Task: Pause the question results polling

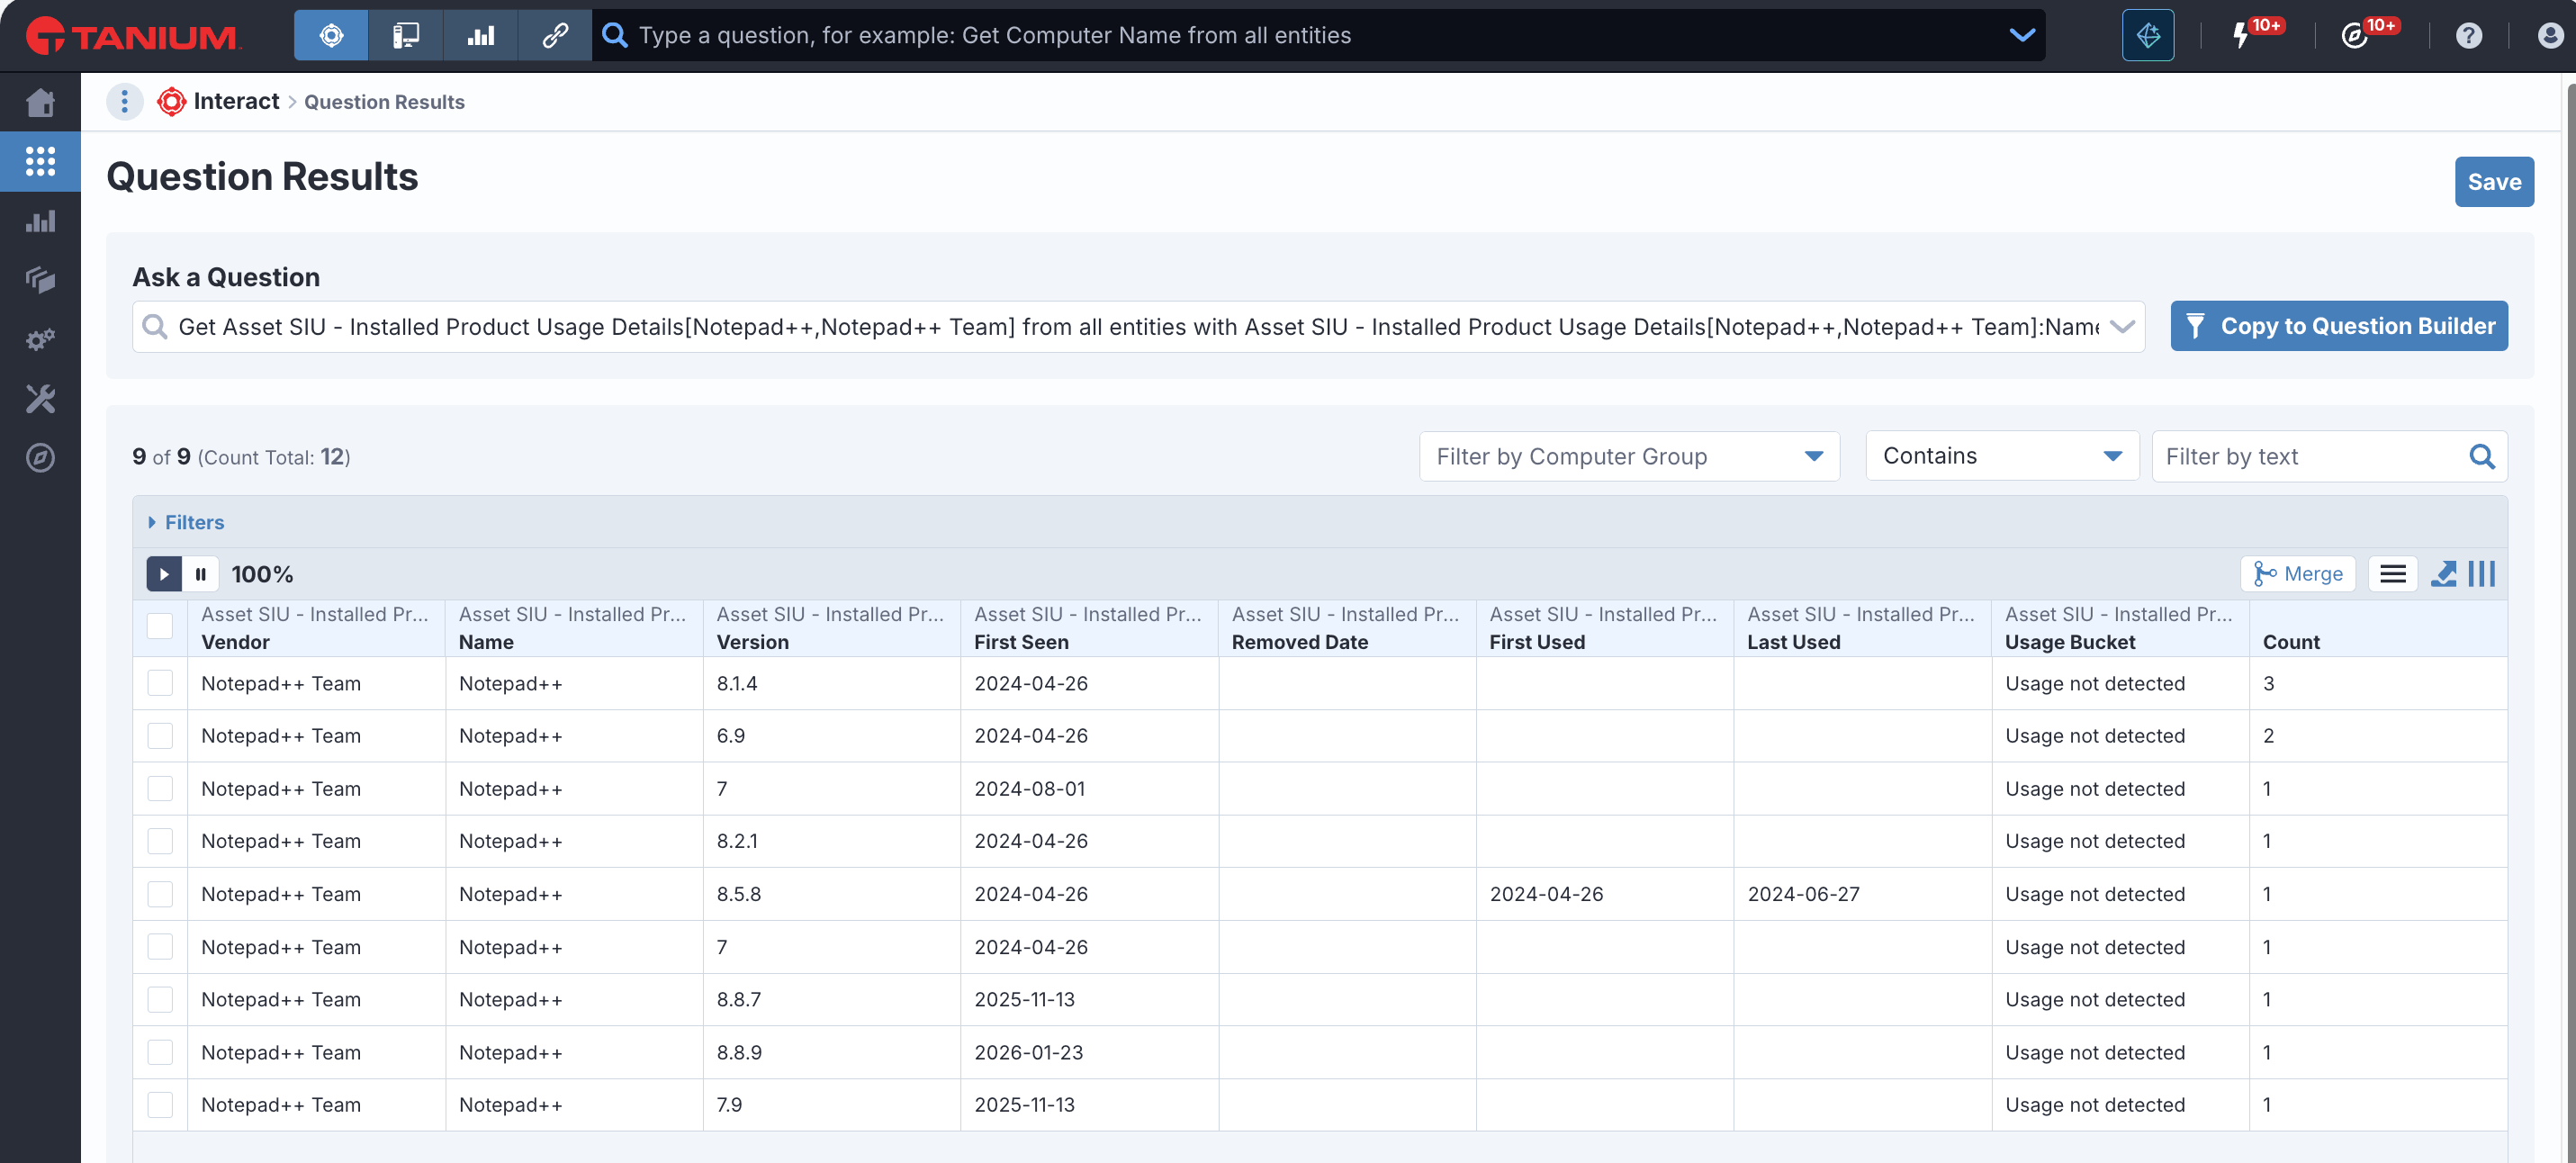Action: [x=201, y=574]
